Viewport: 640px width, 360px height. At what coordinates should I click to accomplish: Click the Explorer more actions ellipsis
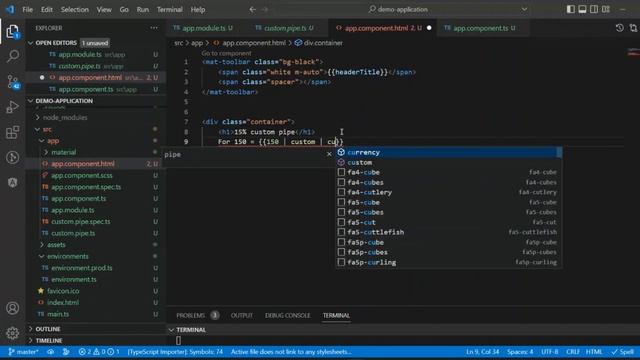point(154,28)
